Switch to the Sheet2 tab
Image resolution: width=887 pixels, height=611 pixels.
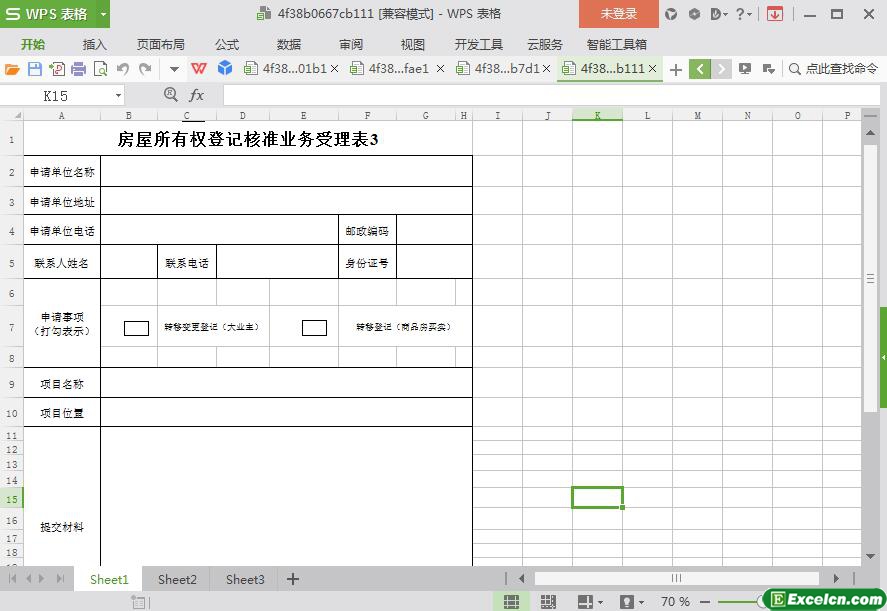coord(177,579)
